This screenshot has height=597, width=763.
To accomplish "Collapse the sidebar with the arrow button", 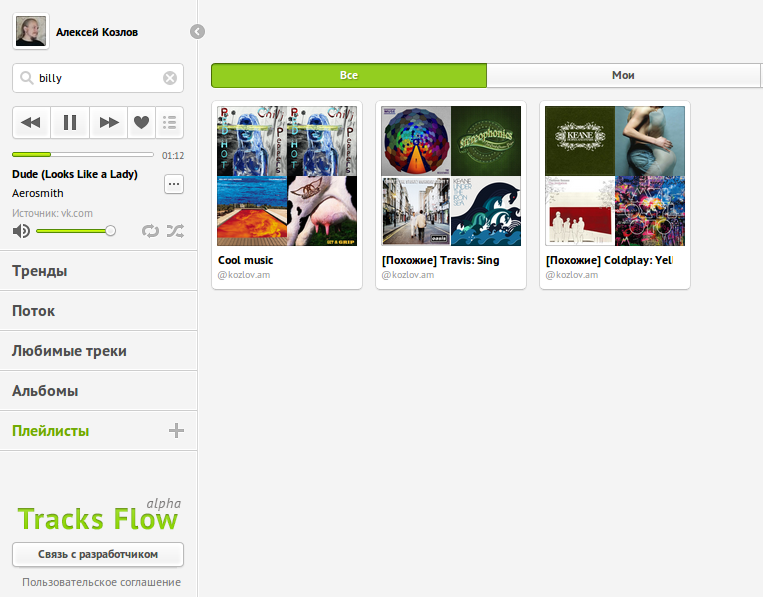I will tap(197, 32).
